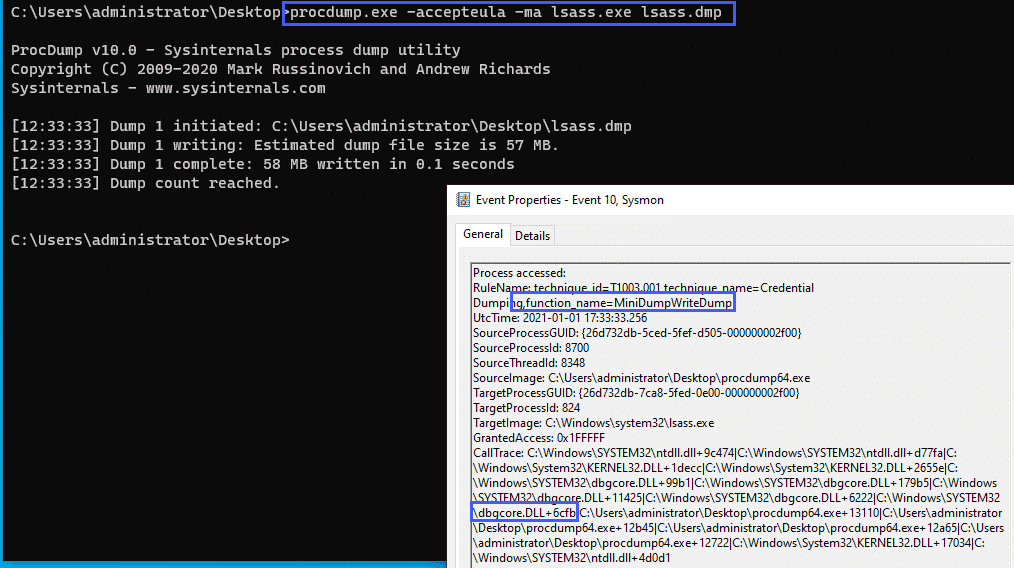Viewport: 1014px width, 568px height.
Task: Click the 'Dump 1 complete' line
Action: tap(263, 164)
